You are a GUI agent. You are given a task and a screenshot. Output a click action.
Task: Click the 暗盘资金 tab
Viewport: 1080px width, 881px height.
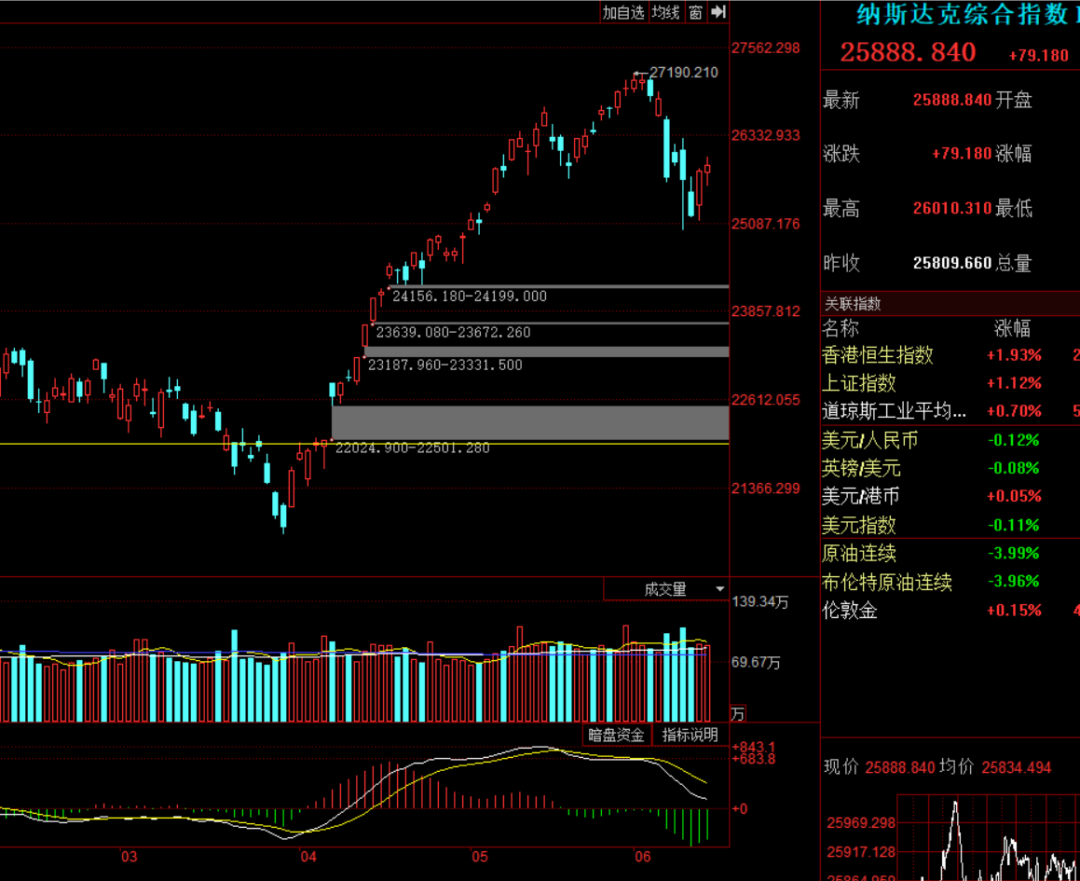(x=616, y=735)
